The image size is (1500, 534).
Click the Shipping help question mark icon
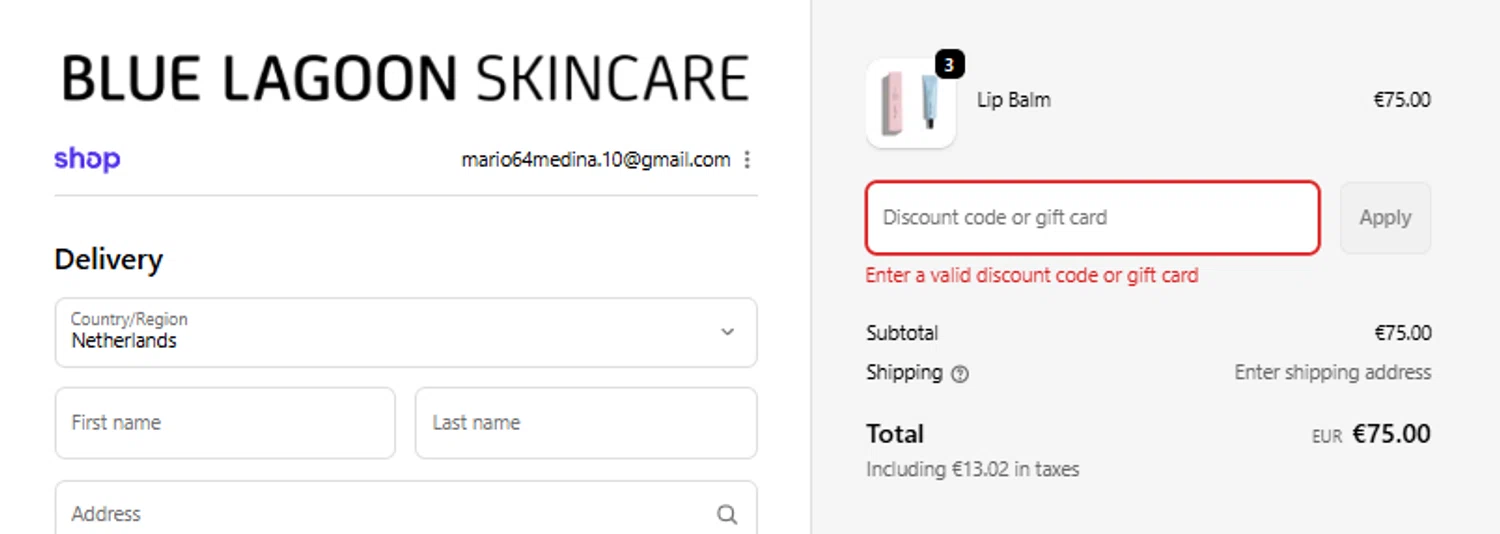[960, 374]
